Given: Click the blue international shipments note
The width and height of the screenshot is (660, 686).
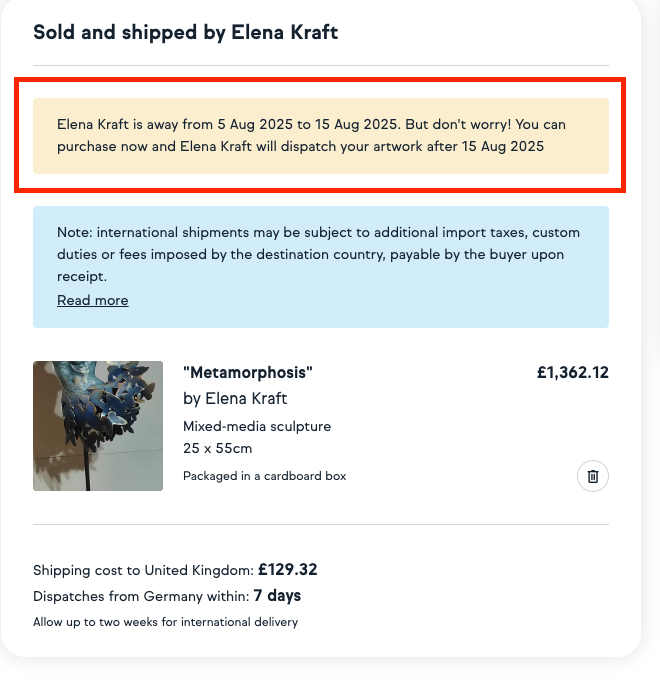Looking at the screenshot, I should pyautogui.click(x=321, y=267).
